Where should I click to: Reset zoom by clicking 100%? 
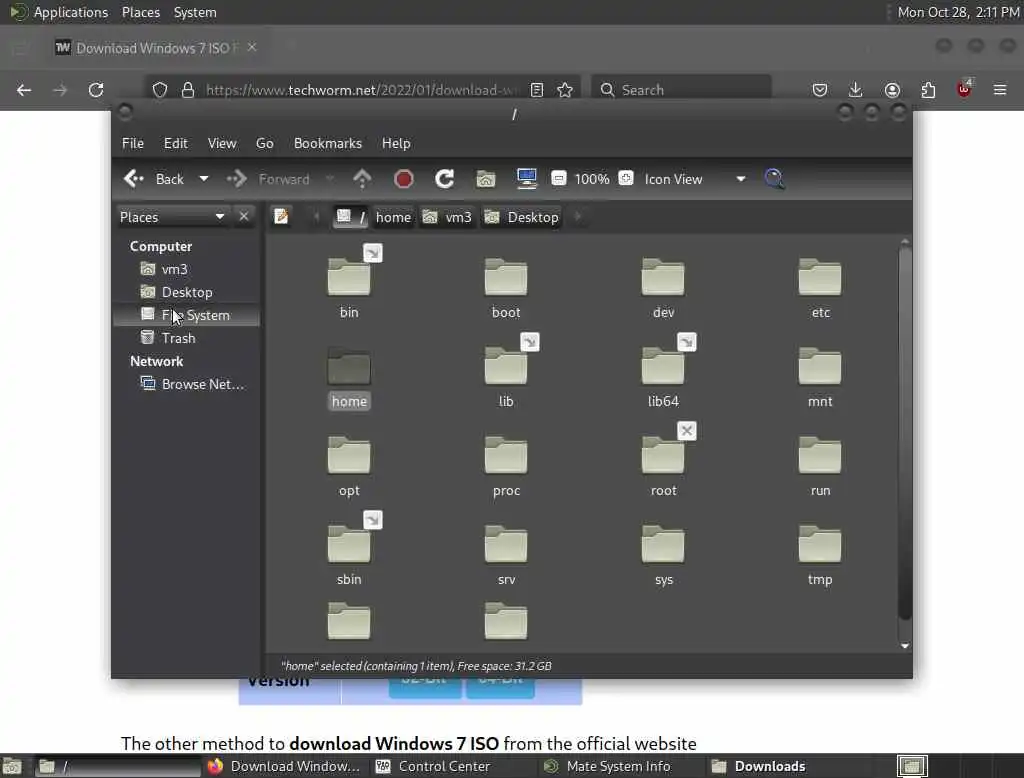coord(592,179)
